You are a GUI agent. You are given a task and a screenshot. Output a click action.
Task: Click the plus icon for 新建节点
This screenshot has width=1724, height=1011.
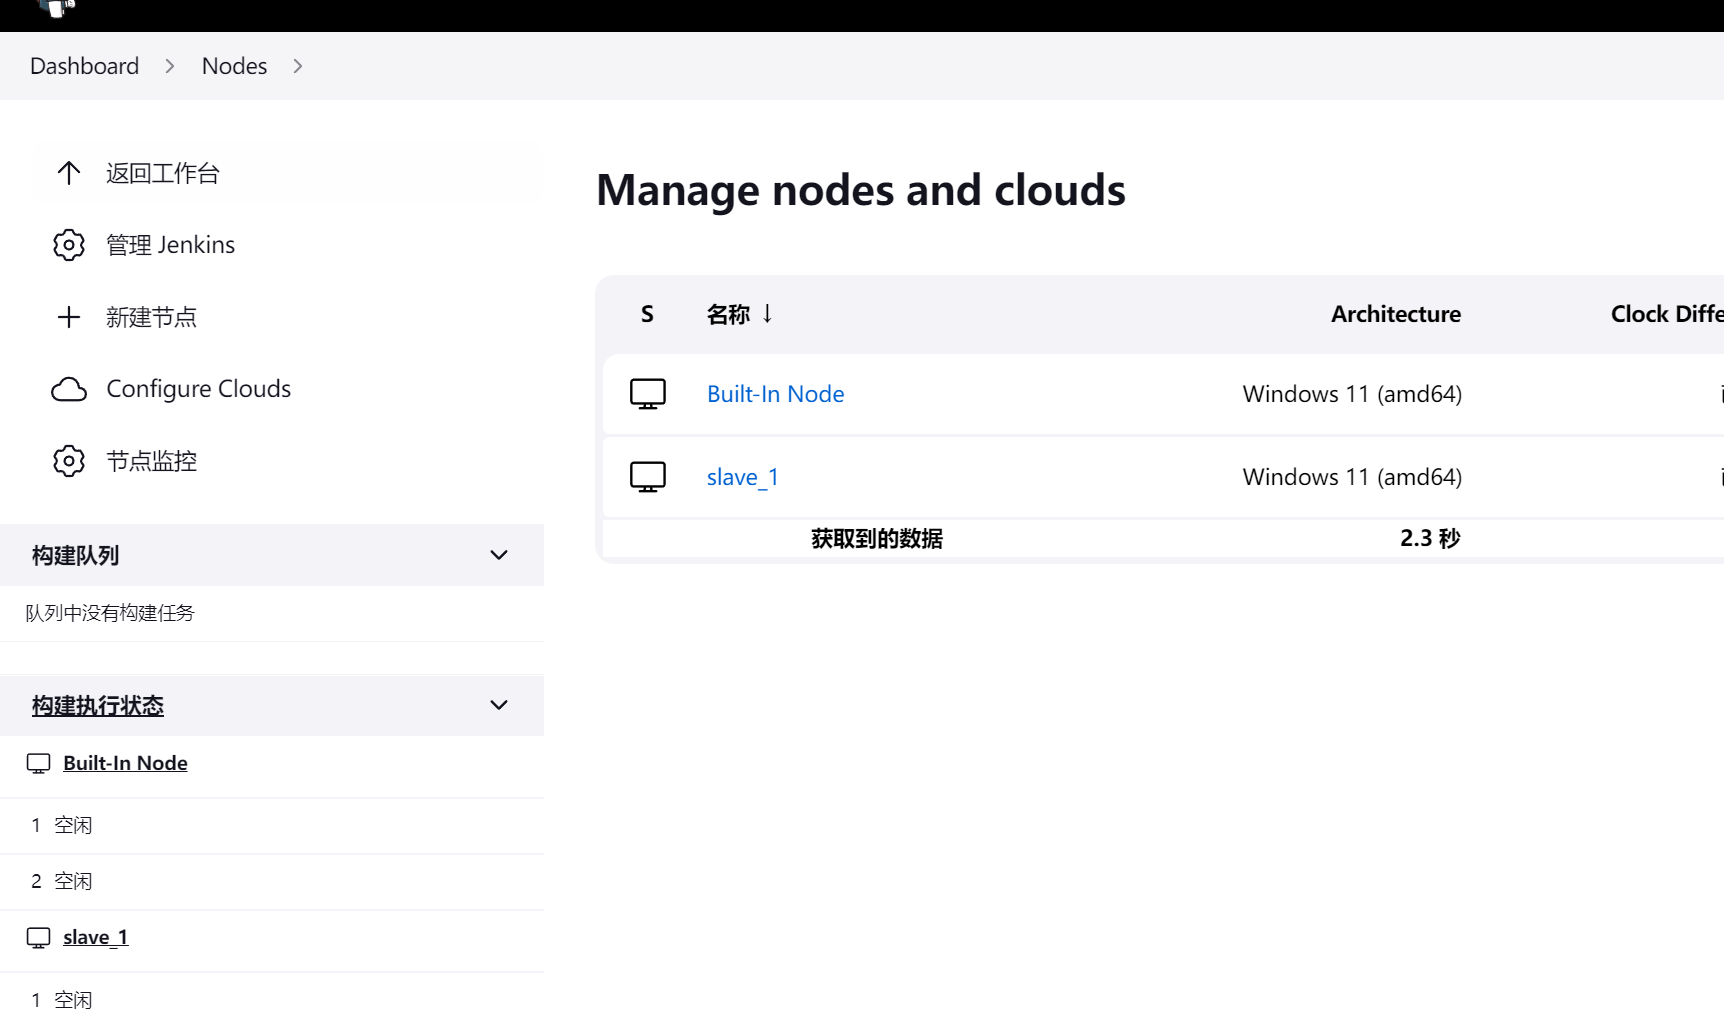click(x=68, y=317)
